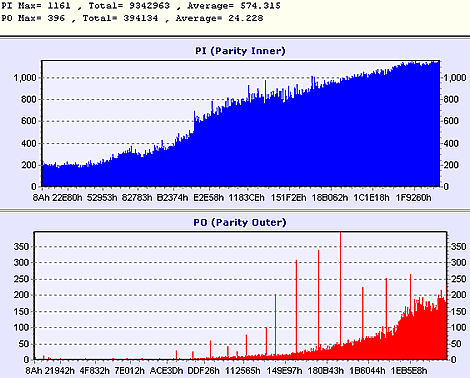This screenshot has width=470, height=378.
Task: Click the 149E97h label on the PO x-axis
Action: (285, 371)
